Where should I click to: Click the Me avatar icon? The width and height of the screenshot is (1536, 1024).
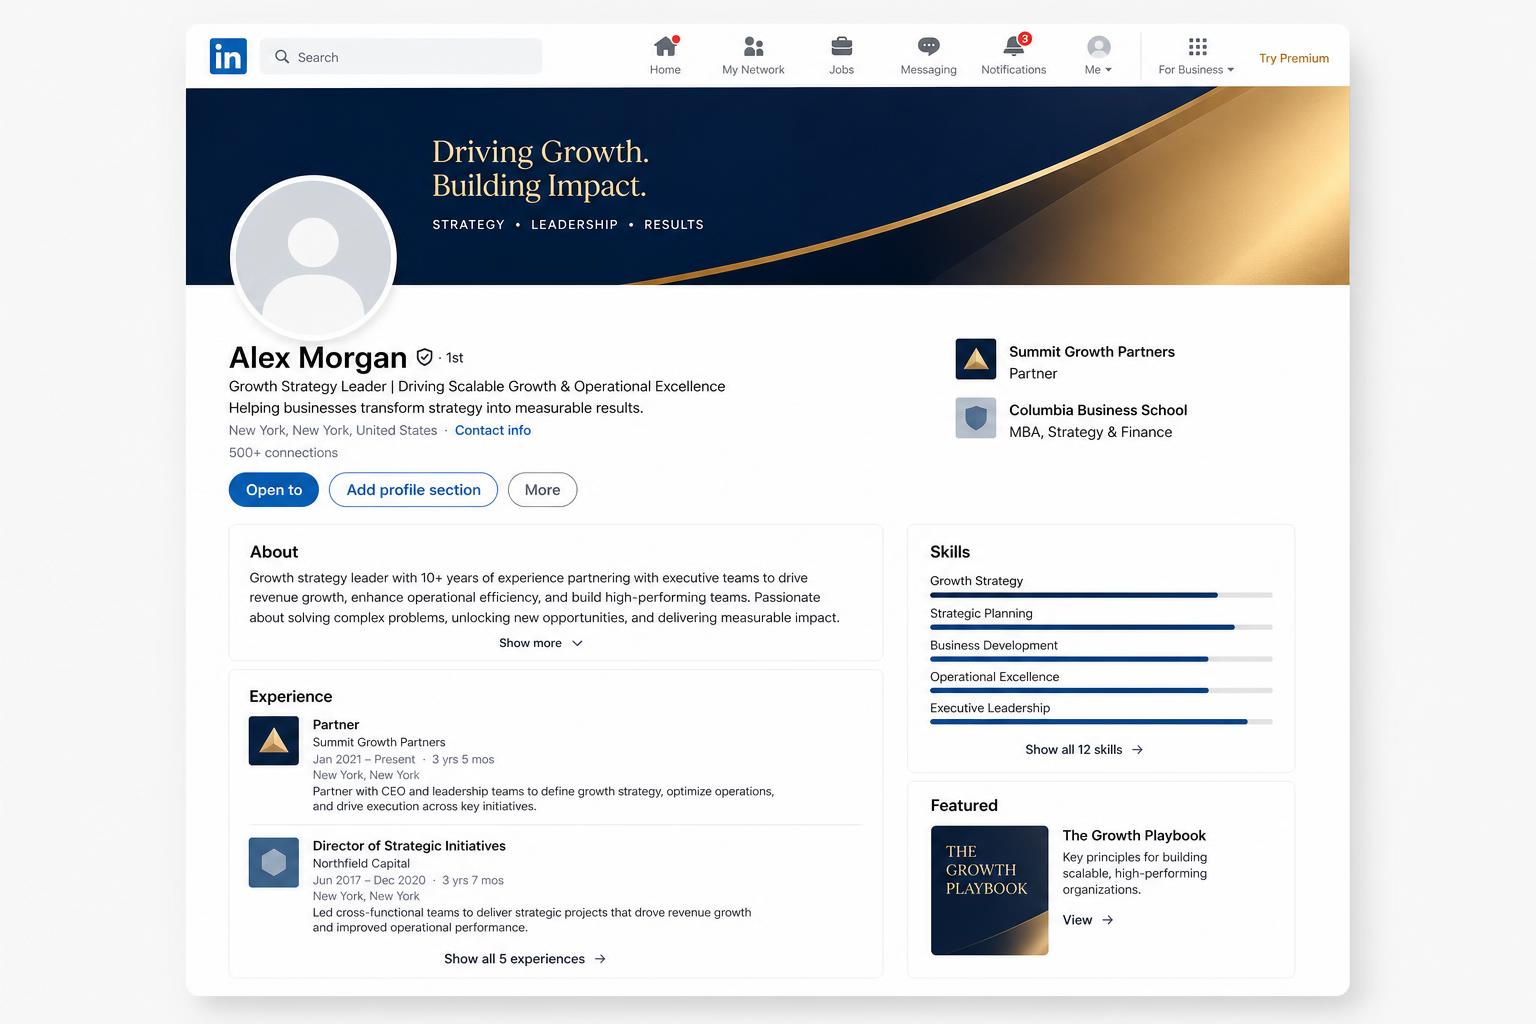coord(1099,47)
